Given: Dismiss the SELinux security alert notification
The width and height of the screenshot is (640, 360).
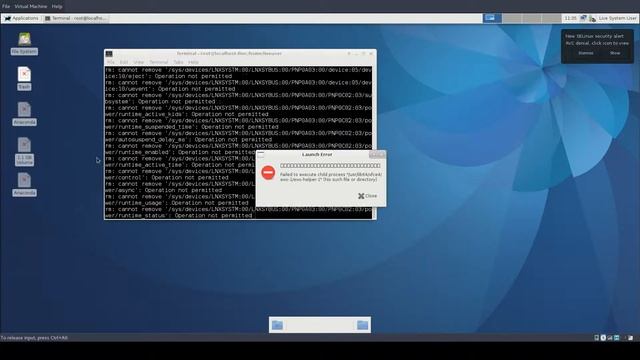Looking at the screenshot, I should (x=586, y=53).
